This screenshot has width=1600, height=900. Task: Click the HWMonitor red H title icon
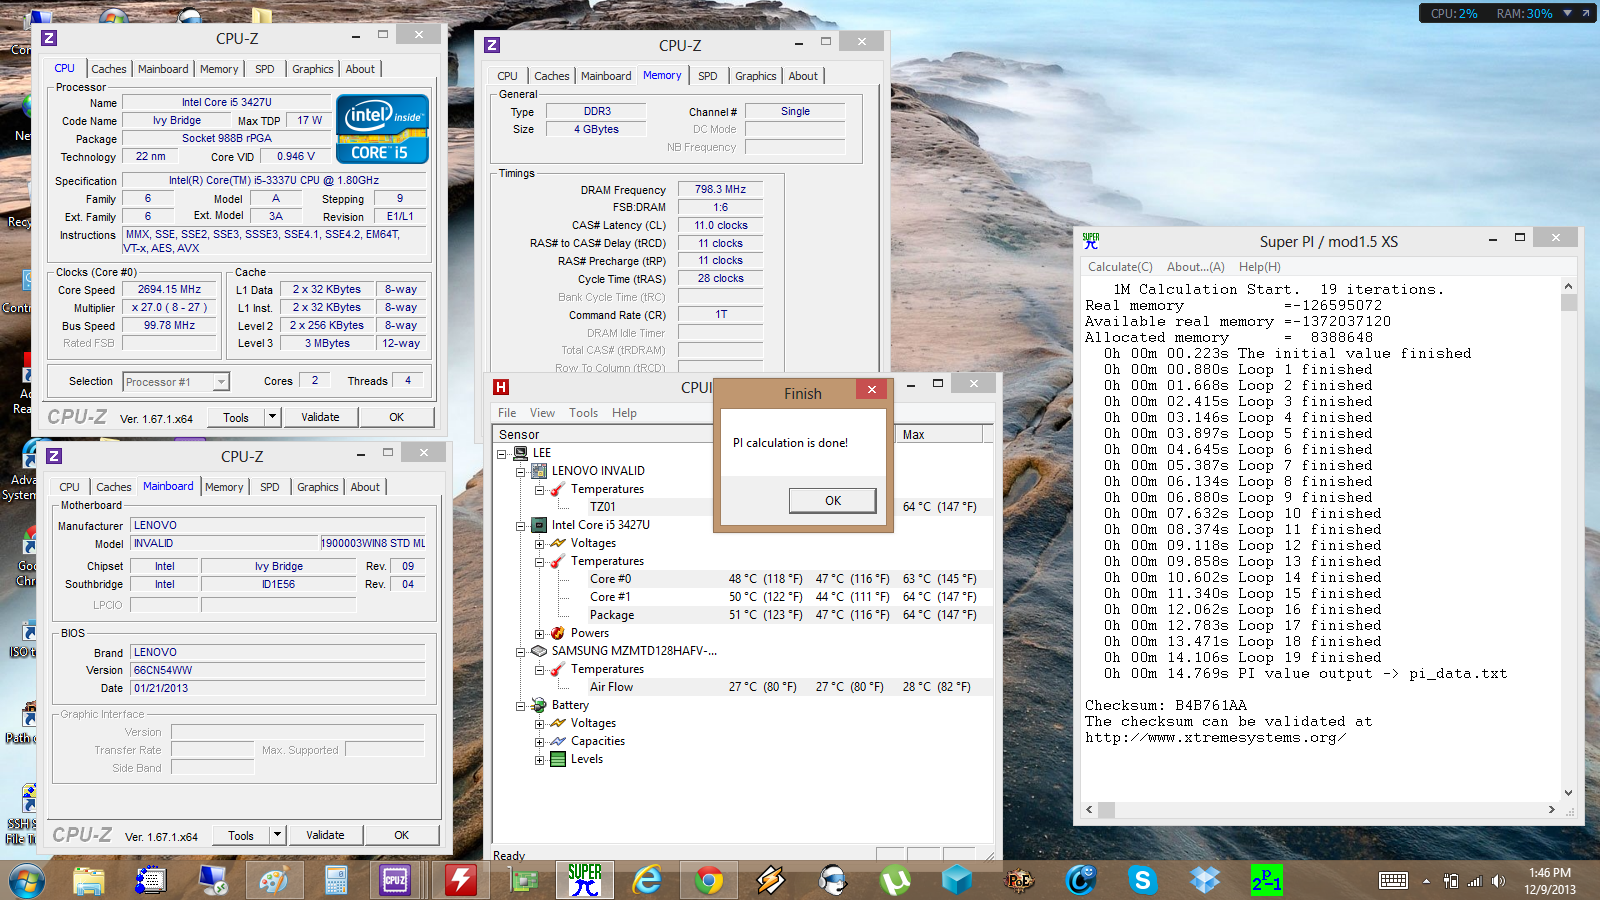coord(501,387)
